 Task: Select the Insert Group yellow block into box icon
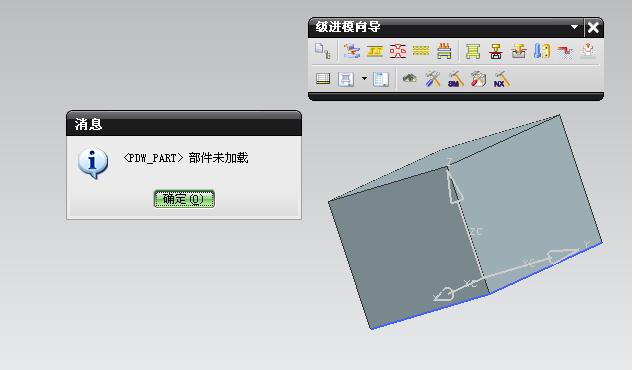(x=519, y=51)
